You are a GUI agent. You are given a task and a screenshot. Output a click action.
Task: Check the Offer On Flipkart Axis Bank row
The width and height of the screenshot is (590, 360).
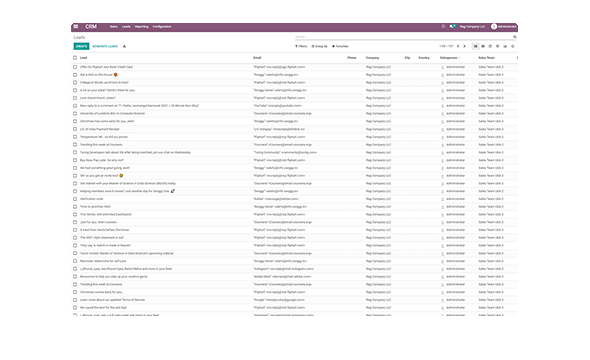75,67
